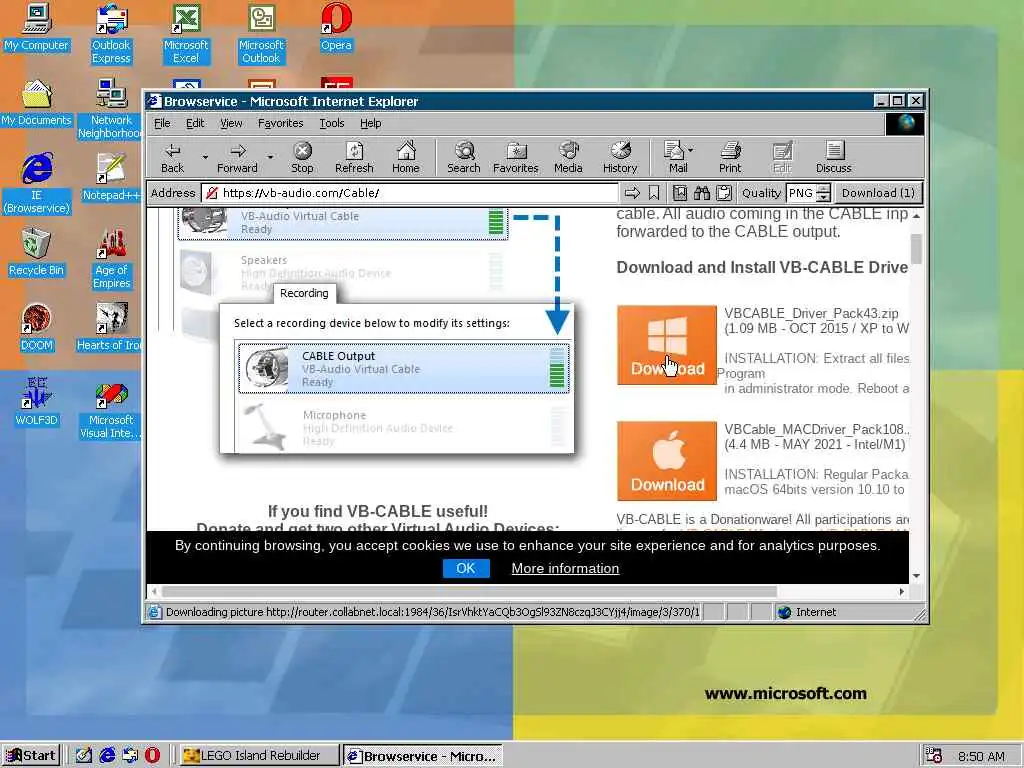Click the Start button

31,756
